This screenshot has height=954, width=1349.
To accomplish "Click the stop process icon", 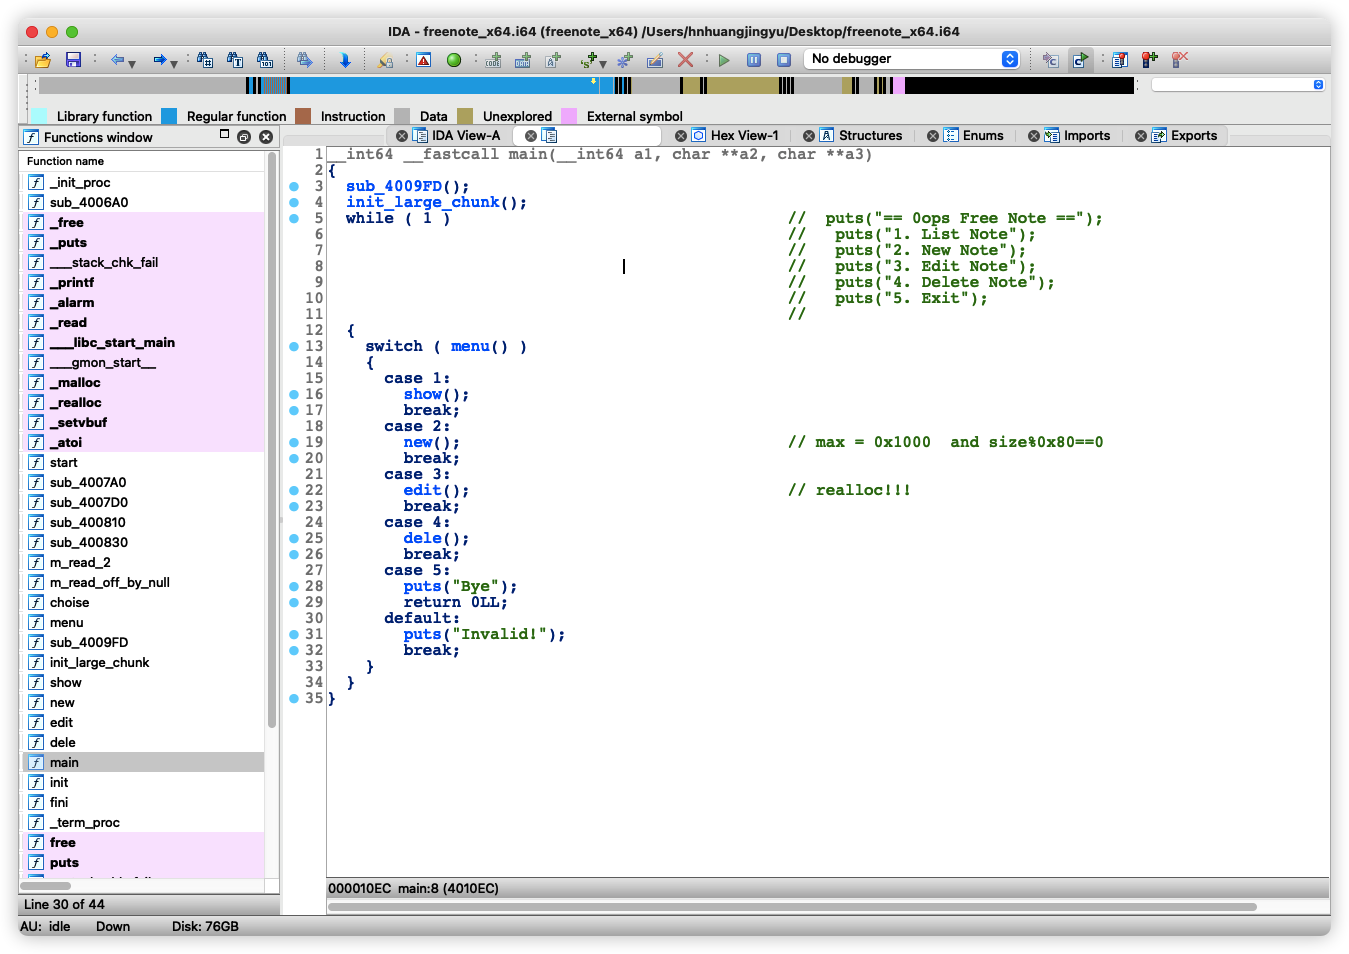I will coord(784,60).
